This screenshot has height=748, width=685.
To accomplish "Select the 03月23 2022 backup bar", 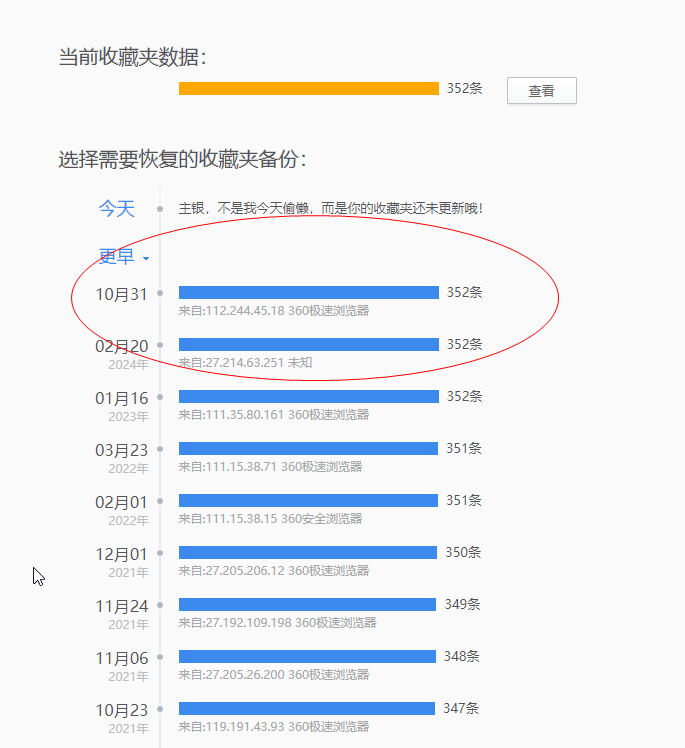I will click(x=308, y=449).
